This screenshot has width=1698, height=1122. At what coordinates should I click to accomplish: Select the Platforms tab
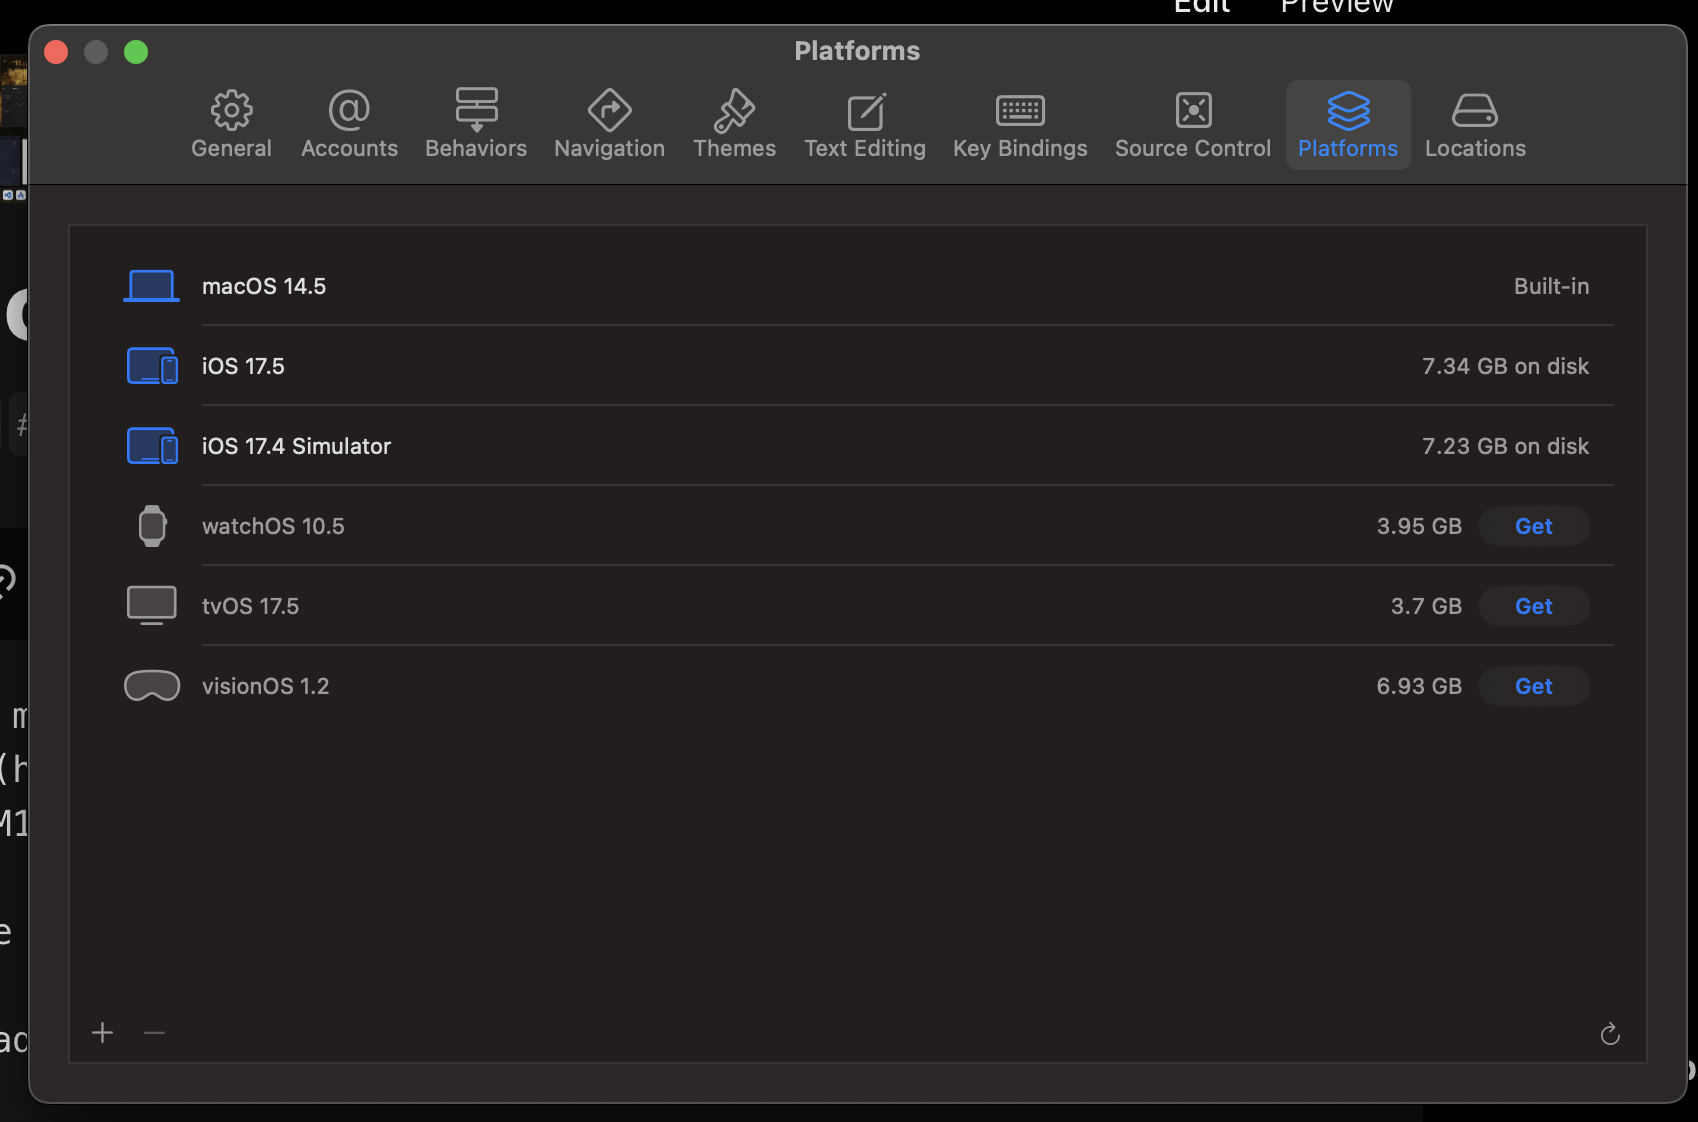[1348, 125]
